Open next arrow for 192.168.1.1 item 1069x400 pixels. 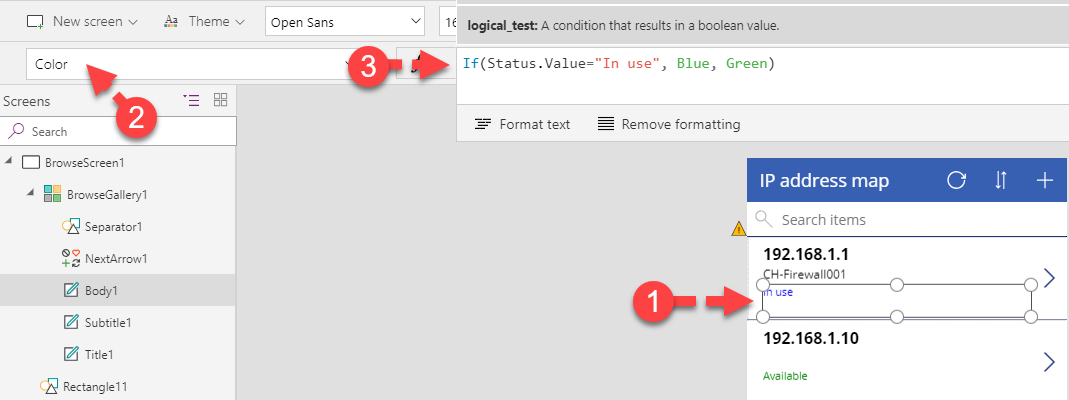tap(1049, 277)
